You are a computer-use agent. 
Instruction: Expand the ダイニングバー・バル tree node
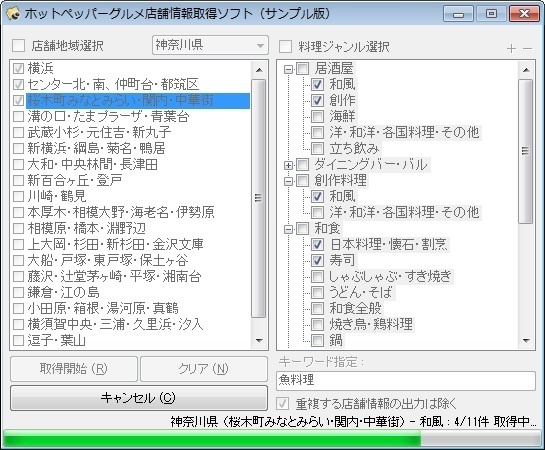288,165
